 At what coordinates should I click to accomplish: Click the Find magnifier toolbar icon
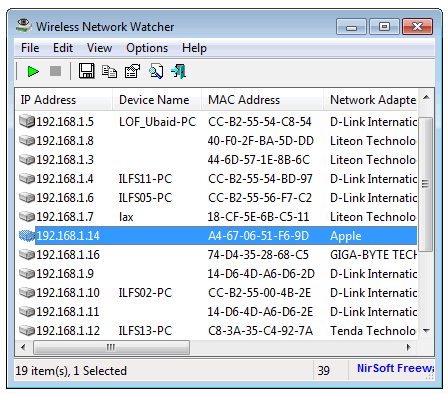pyautogui.click(x=156, y=71)
